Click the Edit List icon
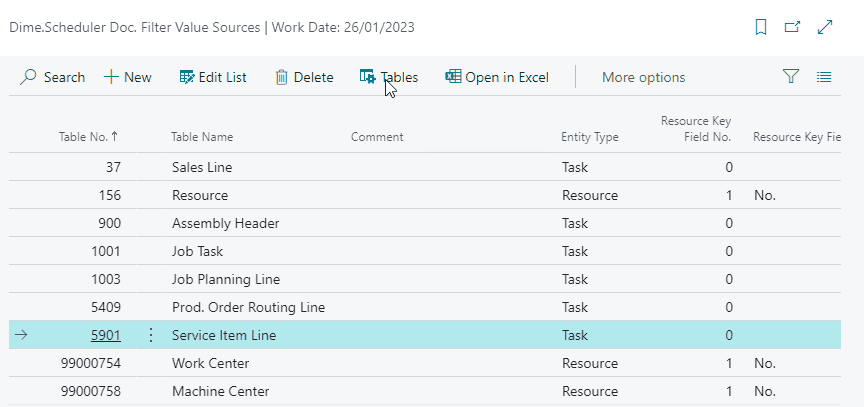Image resolution: width=864 pixels, height=407 pixels. pyautogui.click(x=187, y=77)
